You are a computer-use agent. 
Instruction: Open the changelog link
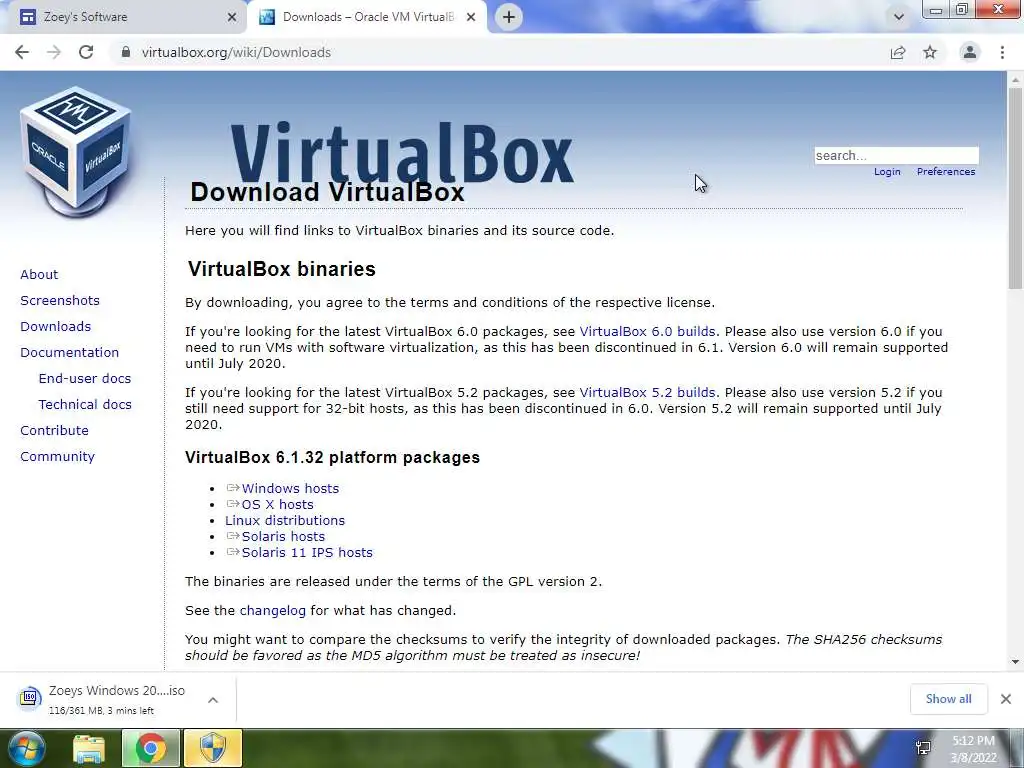click(272, 611)
